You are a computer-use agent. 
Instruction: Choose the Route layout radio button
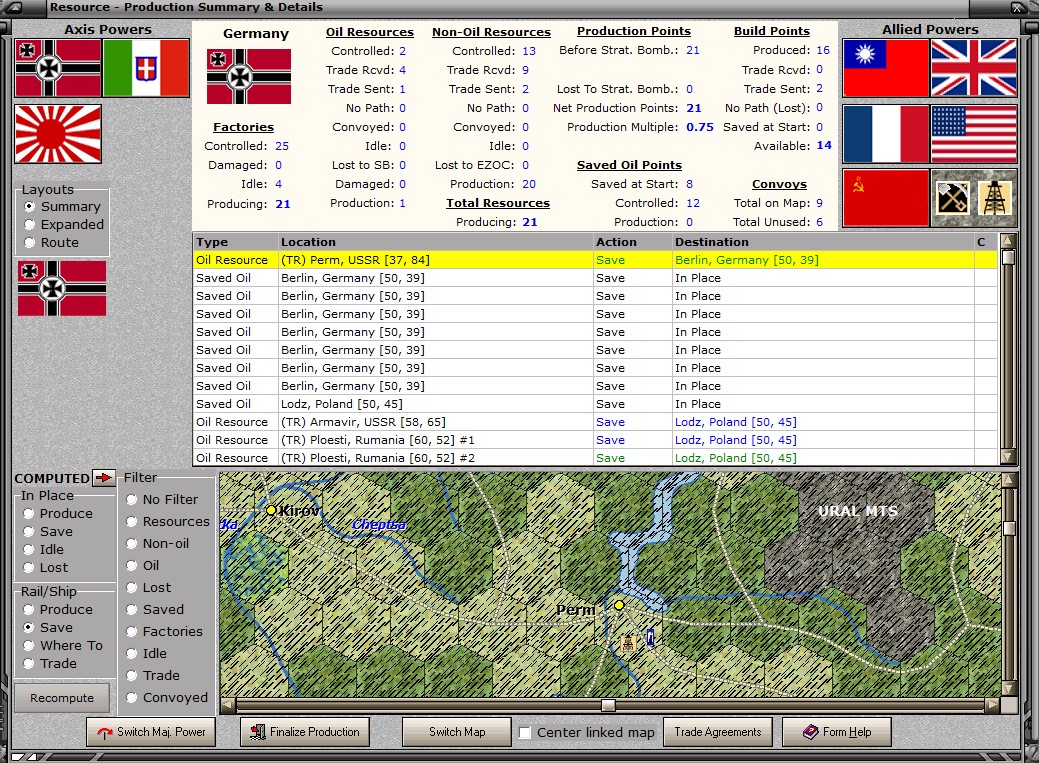(x=31, y=243)
